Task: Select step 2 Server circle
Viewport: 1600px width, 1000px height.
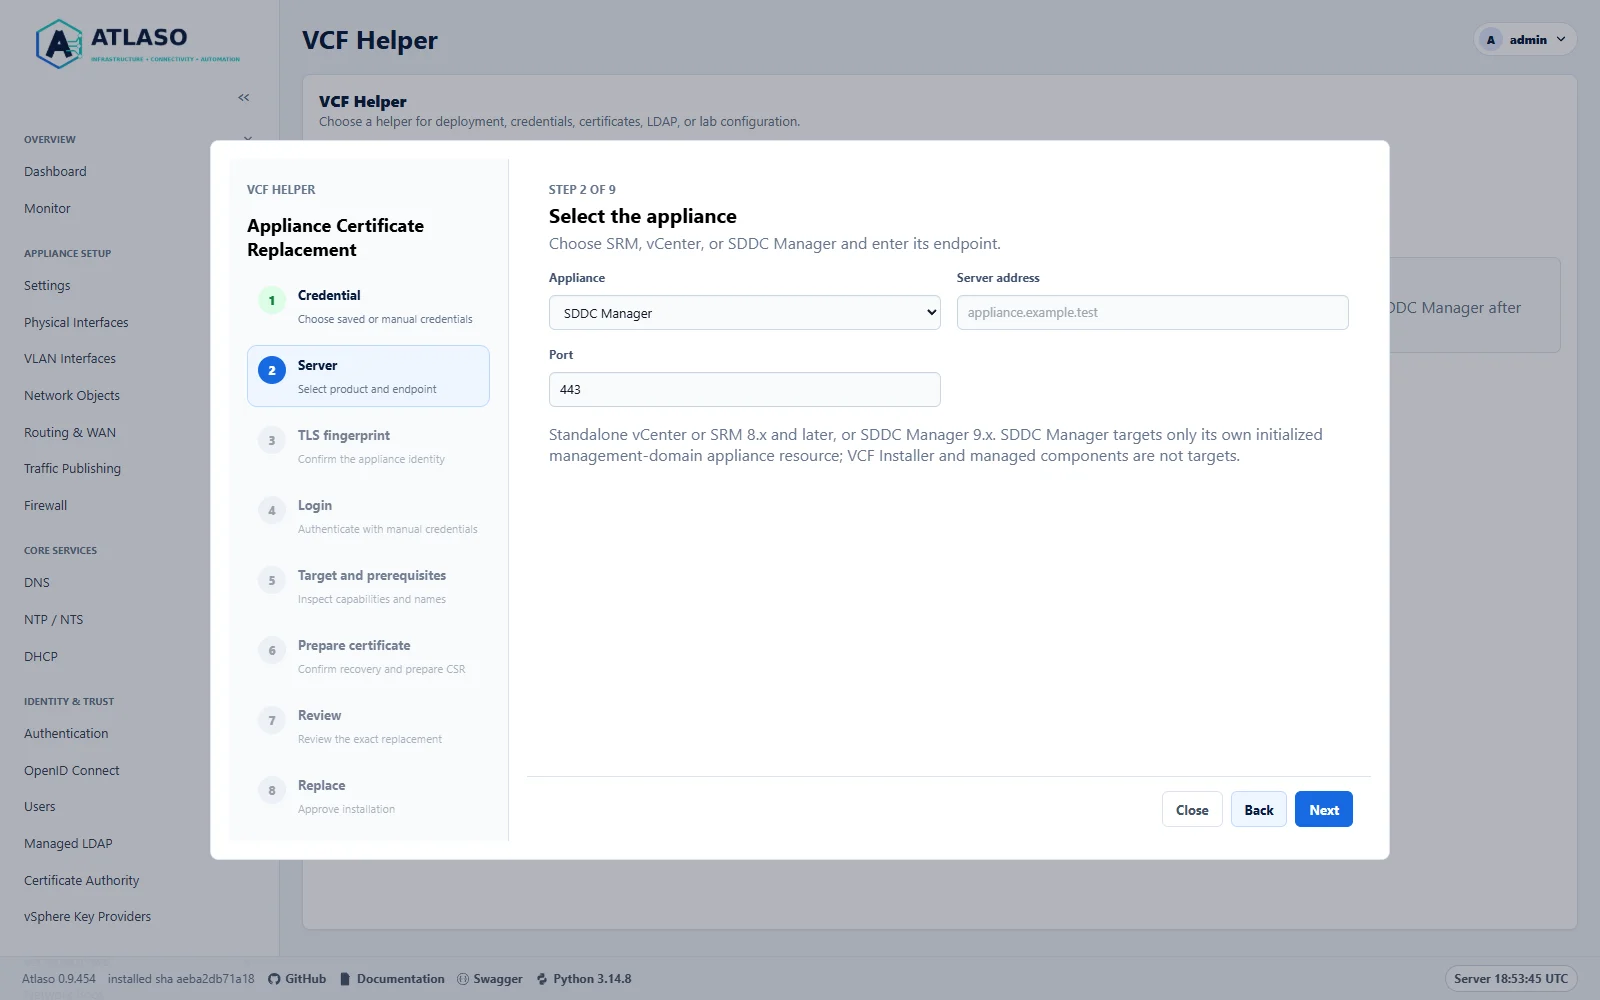Action: (272, 370)
